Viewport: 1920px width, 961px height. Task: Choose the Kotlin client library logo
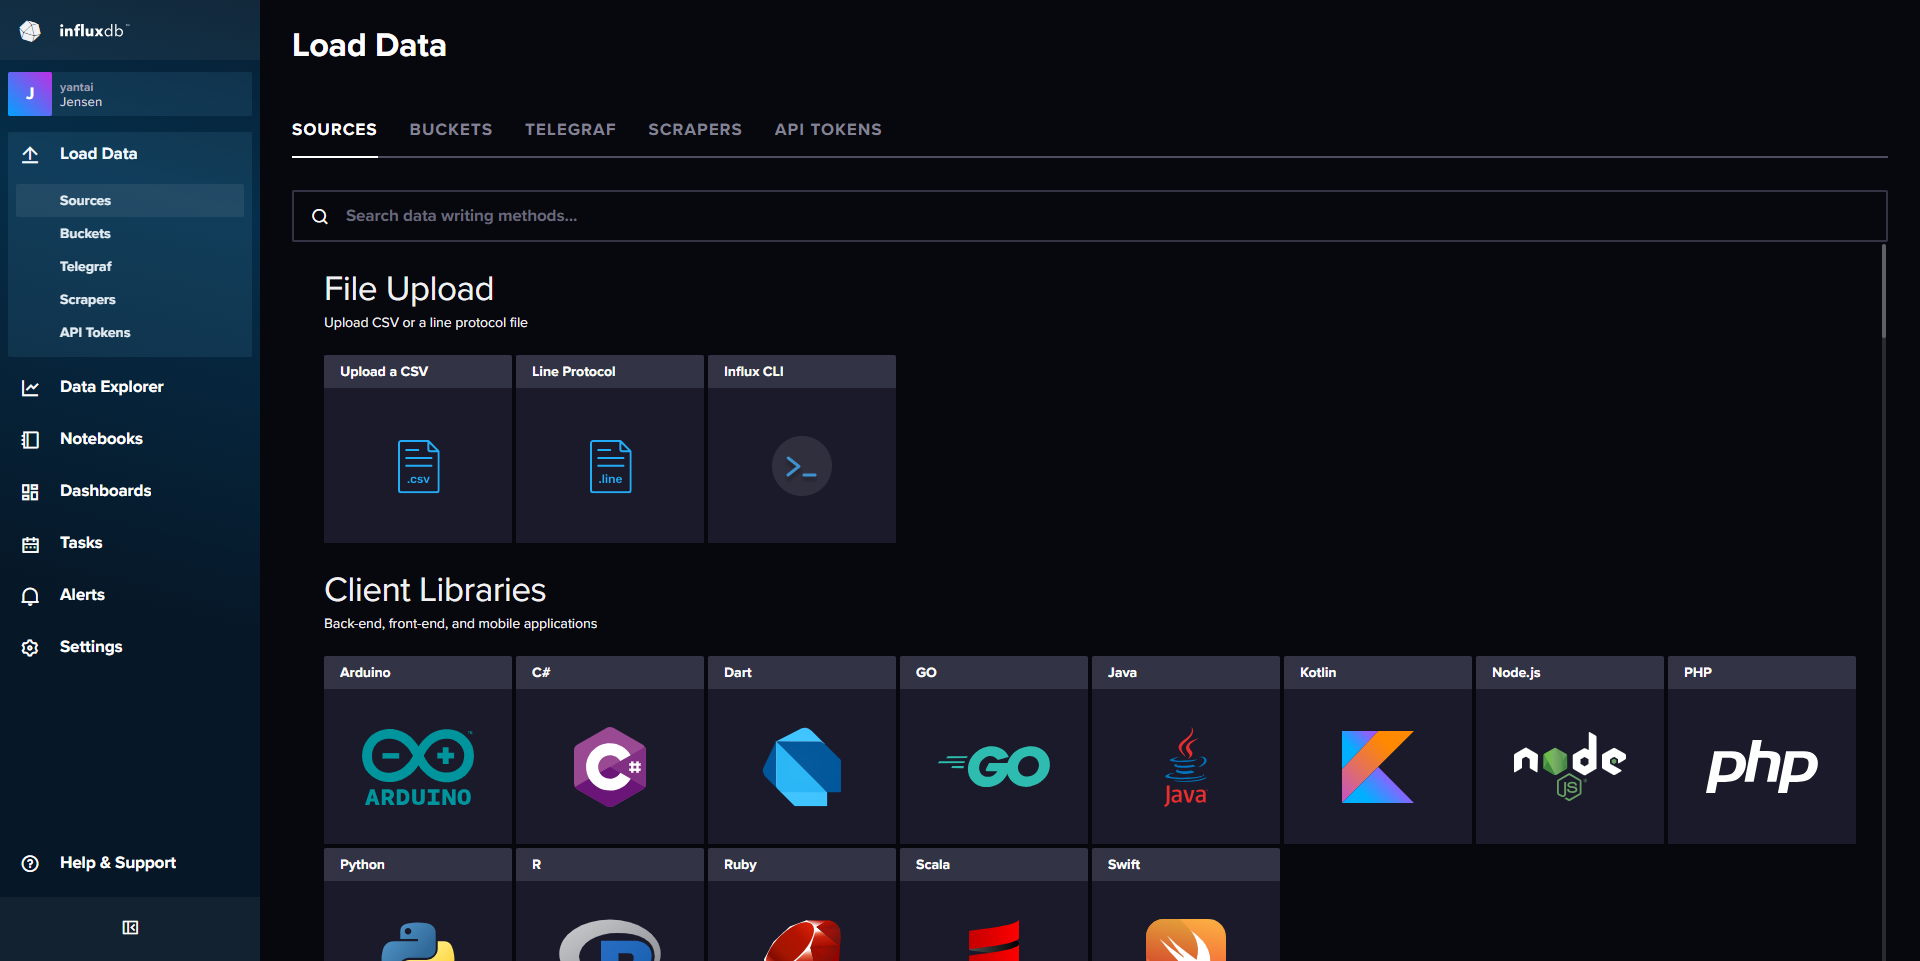pos(1378,767)
